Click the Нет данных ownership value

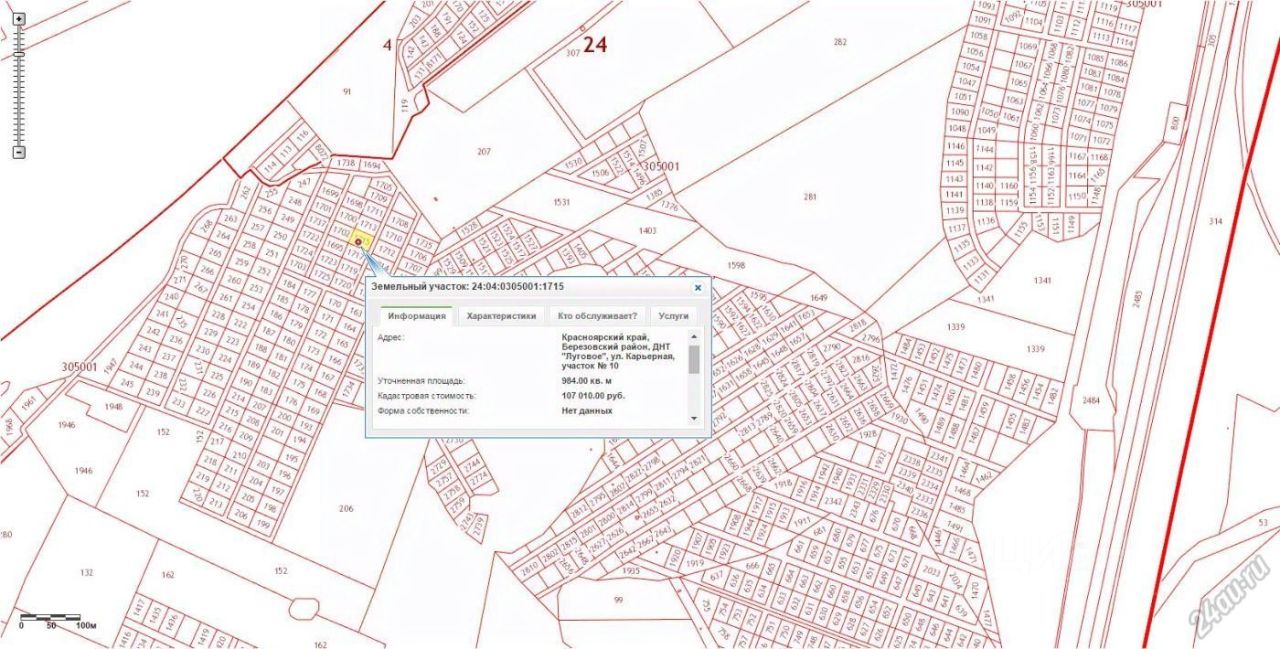587,411
